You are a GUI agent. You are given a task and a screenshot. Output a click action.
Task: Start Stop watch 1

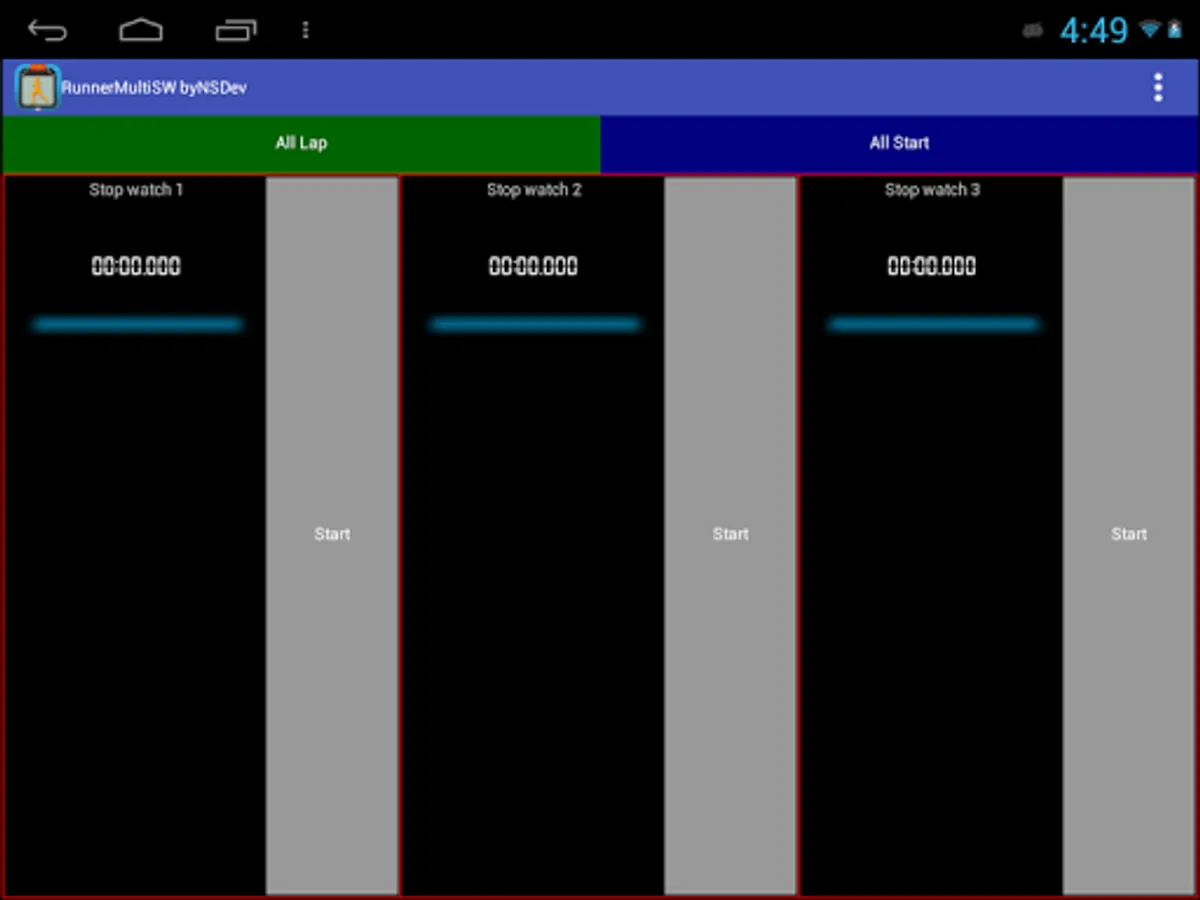[332, 535]
